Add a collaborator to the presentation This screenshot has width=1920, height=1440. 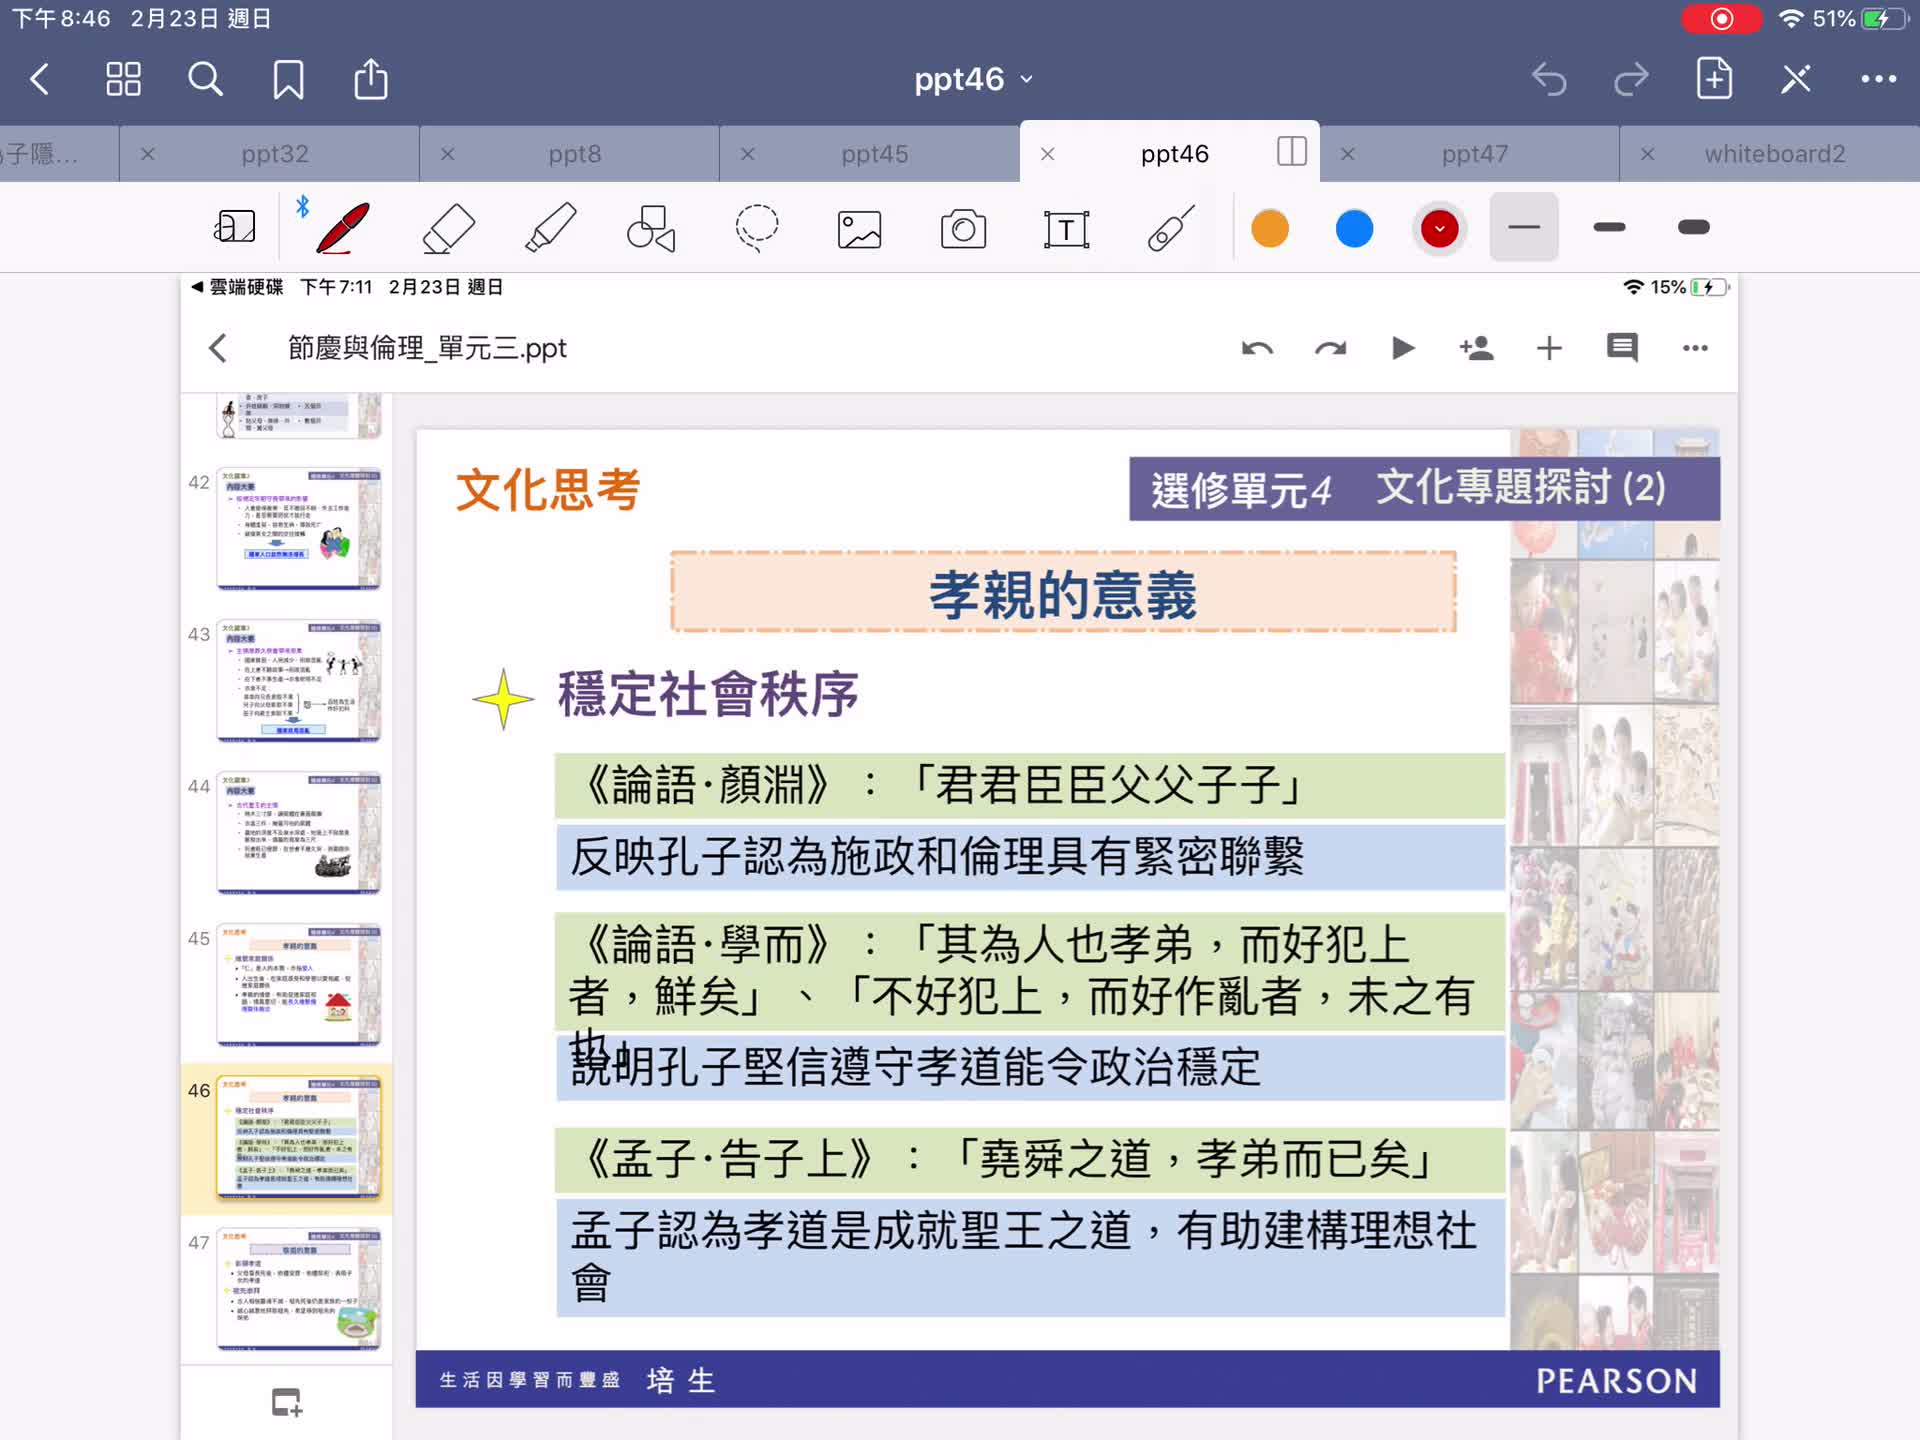(x=1477, y=348)
